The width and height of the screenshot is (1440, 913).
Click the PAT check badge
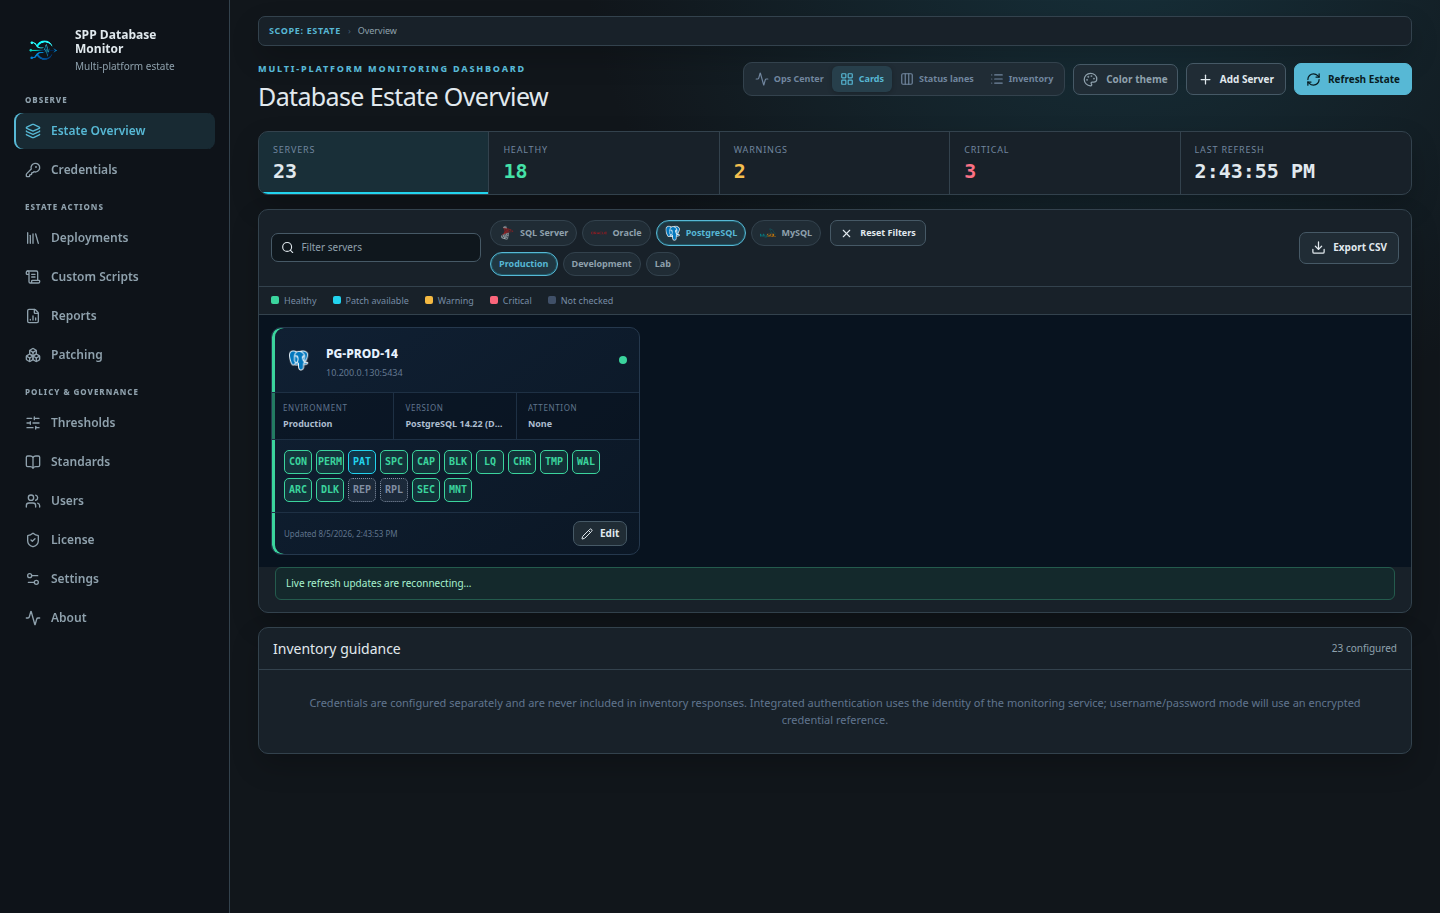coord(362,462)
